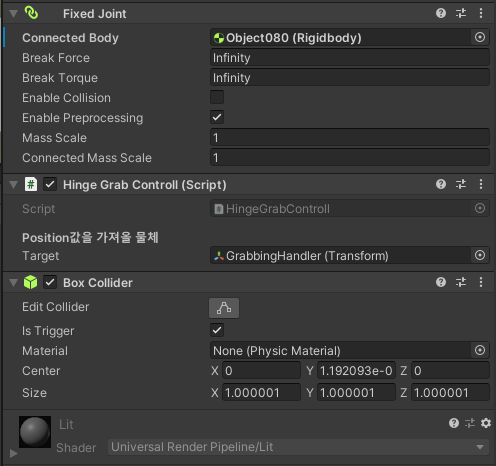Click the Fixed Joint header title

[95, 14]
